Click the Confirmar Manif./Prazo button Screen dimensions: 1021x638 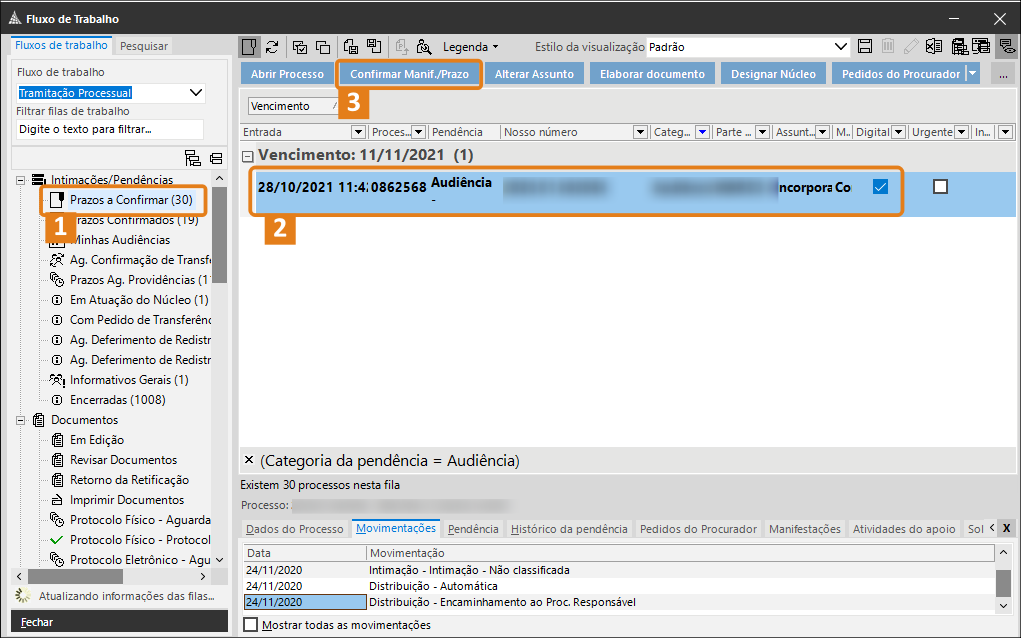click(x=409, y=74)
